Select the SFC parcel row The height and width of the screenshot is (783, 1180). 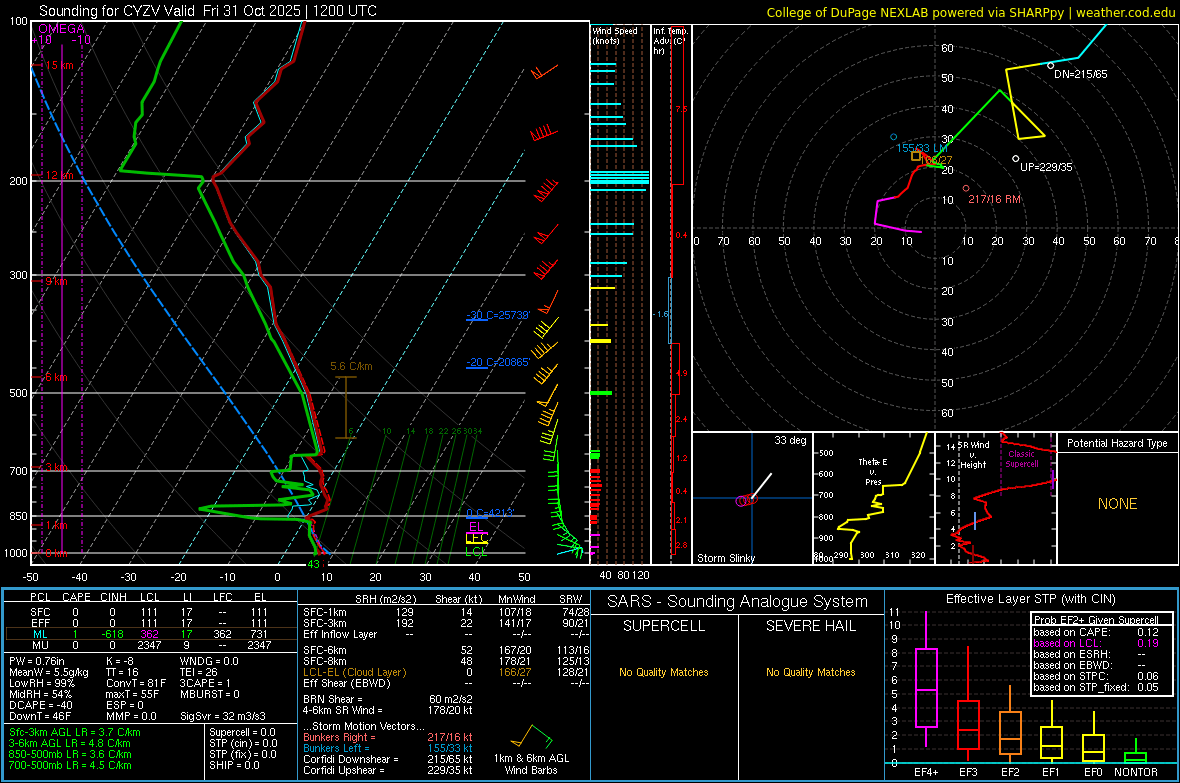click(151, 612)
